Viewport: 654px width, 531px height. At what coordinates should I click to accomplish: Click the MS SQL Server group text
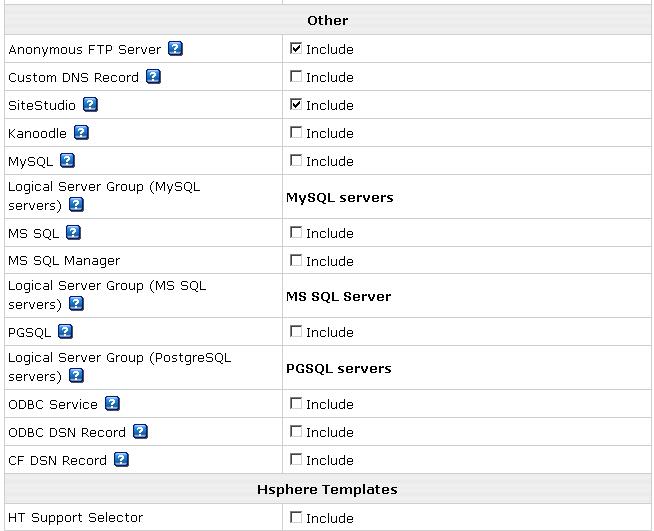[338, 296]
